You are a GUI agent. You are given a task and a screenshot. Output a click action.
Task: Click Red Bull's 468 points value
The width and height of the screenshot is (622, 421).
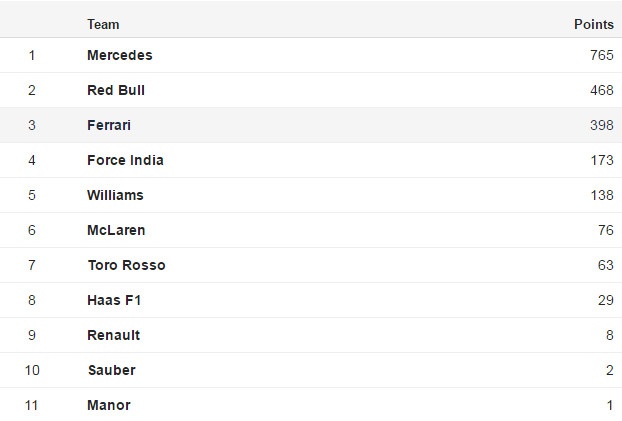coord(601,90)
